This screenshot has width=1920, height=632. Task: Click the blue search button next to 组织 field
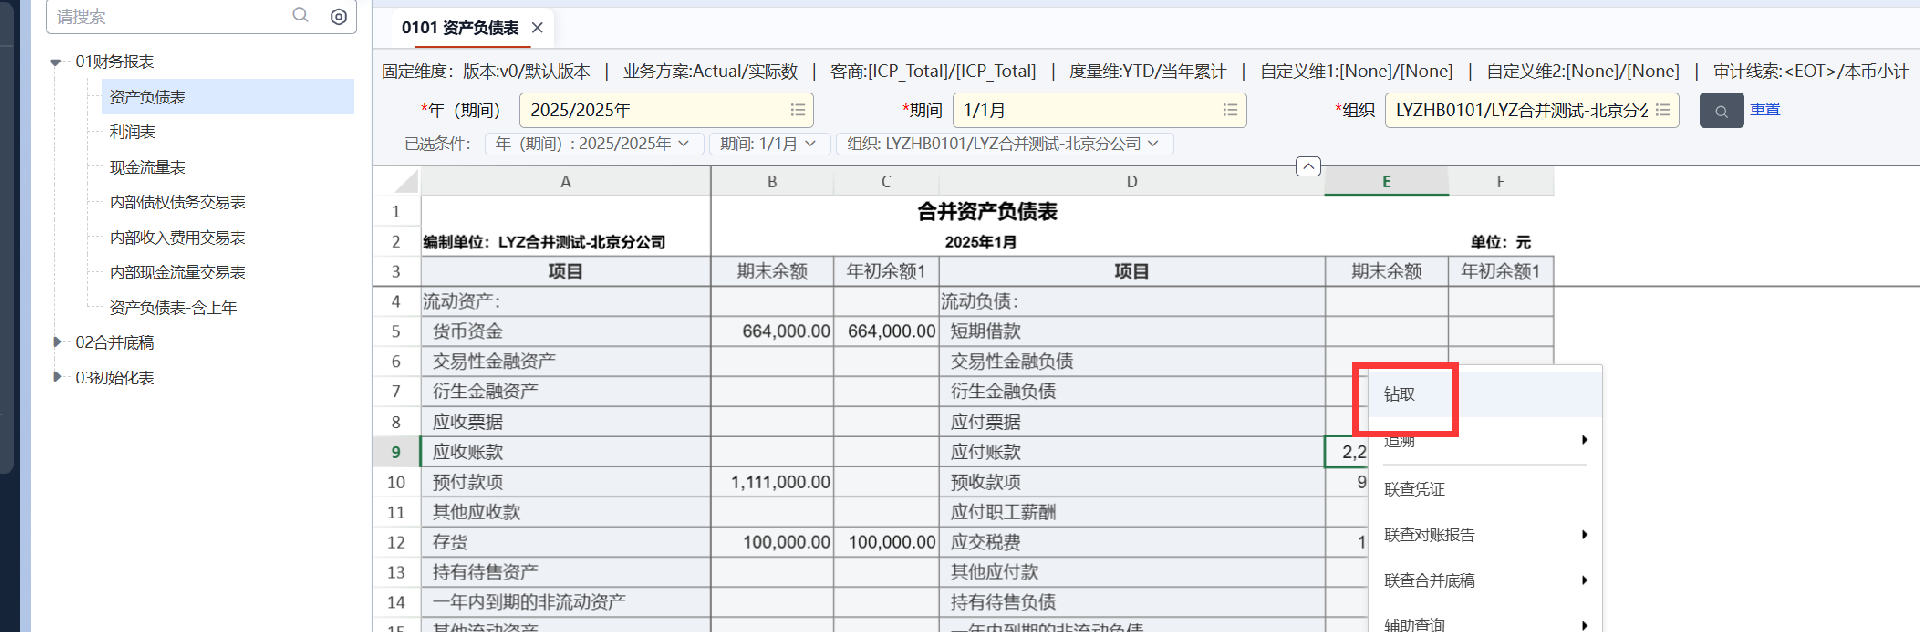pos(1721,111)
